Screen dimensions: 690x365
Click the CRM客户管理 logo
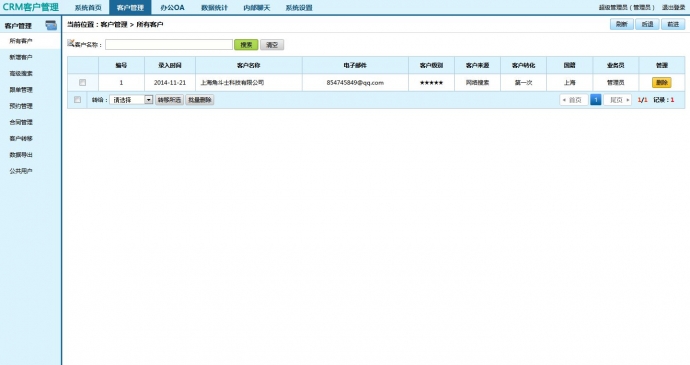point(30,7)
